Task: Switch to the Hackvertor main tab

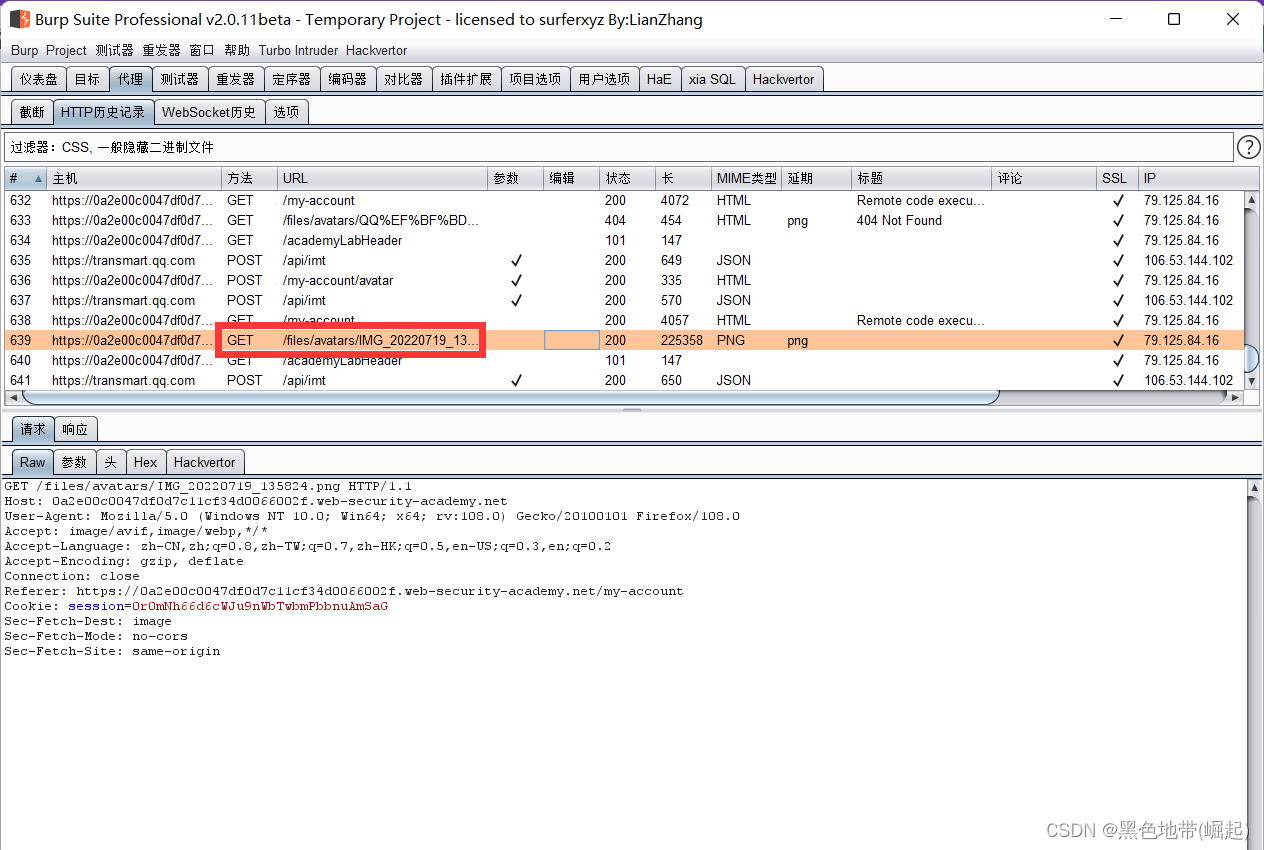Action: point(784,79)
